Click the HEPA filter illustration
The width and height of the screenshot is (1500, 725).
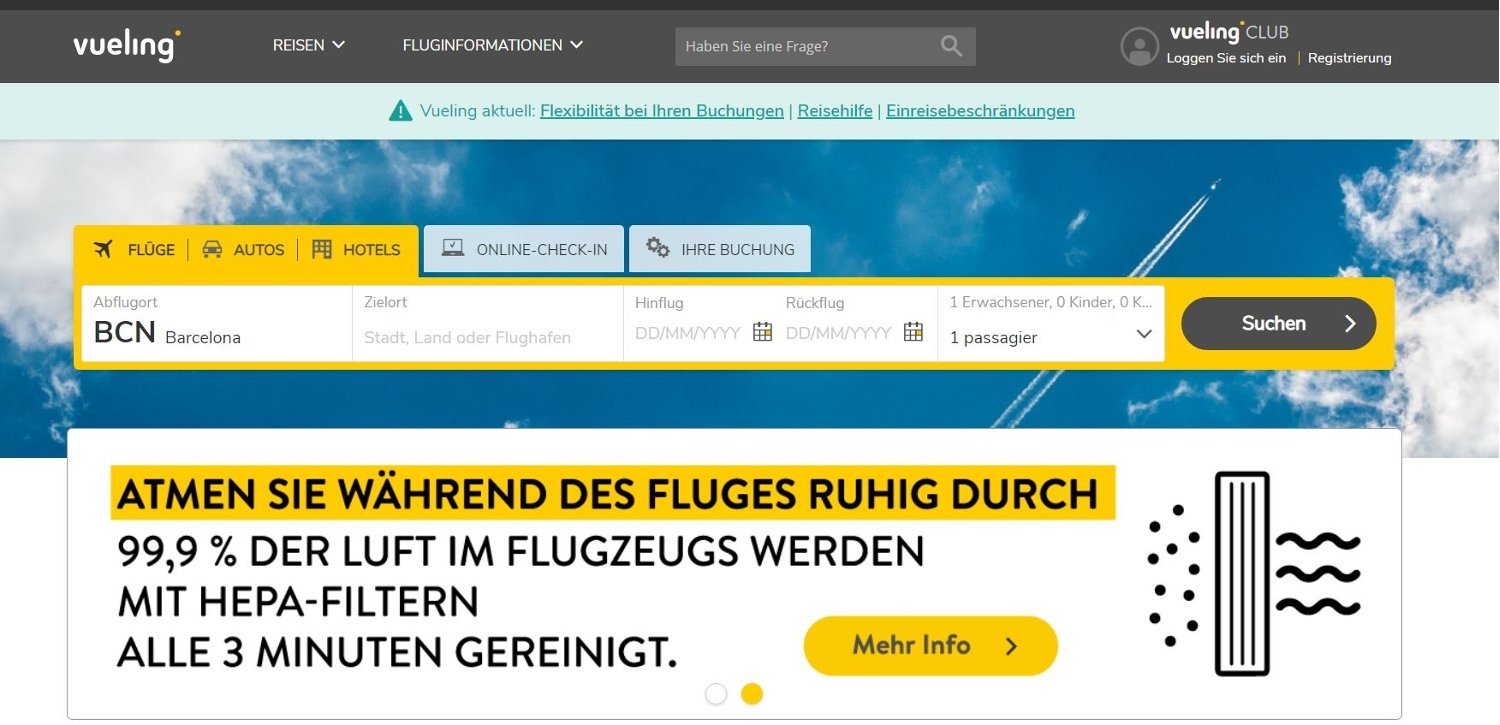1254,573
